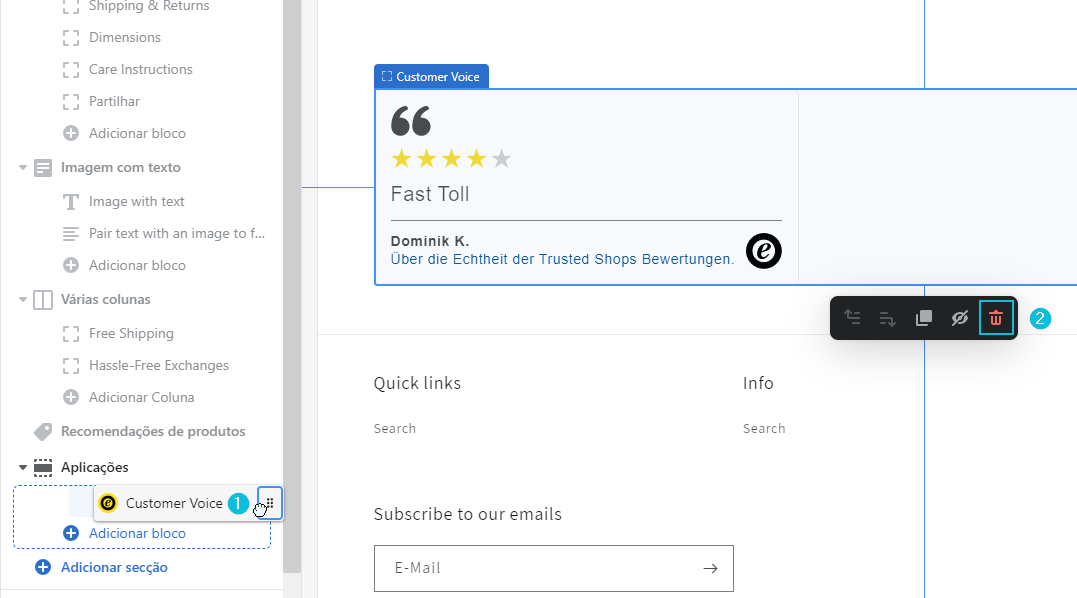Open Recomendações de produtos section
Image resolution: width=1077 pixels, height=598 pixels.
click(153, 432)
